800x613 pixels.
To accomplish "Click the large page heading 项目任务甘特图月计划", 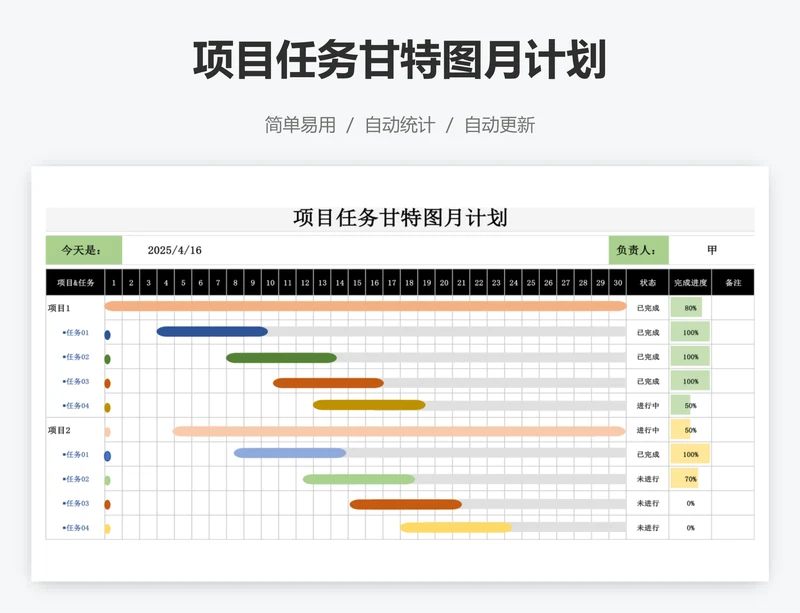I will (x=399, y=60).
